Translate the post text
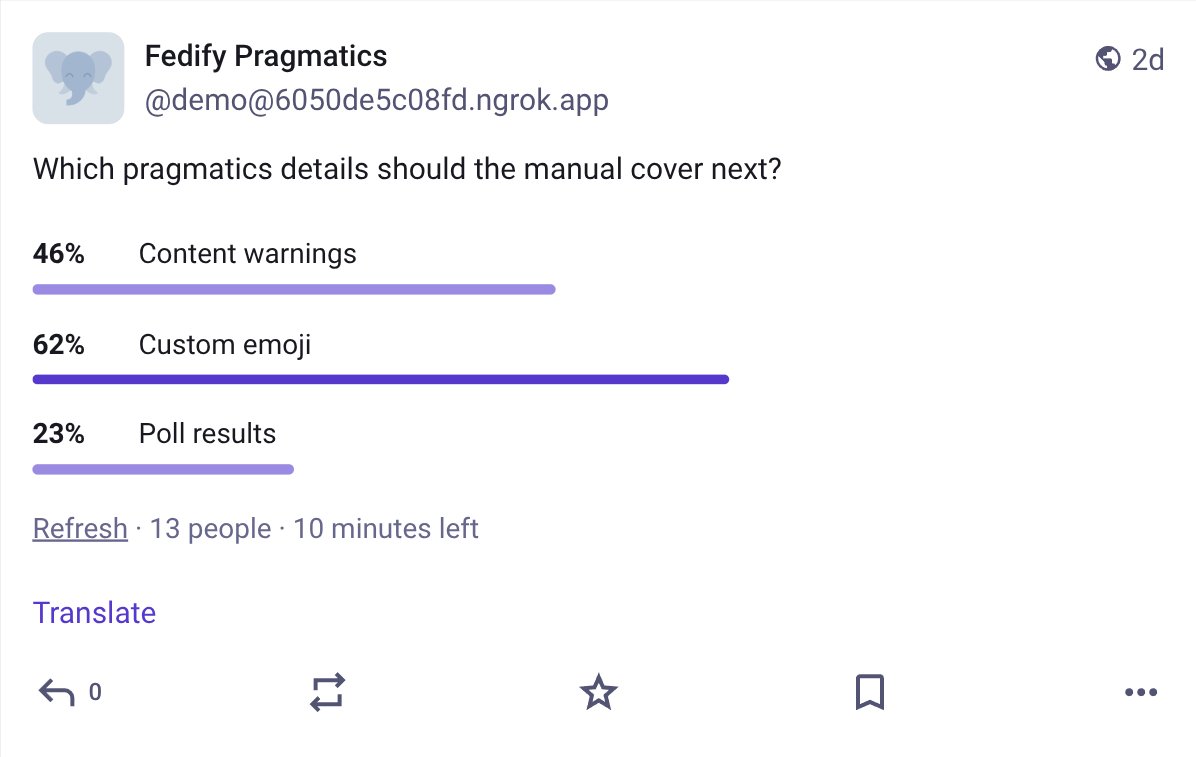Screen dimensions: 1196x757 pyautogui.click(x=94, y=612)
